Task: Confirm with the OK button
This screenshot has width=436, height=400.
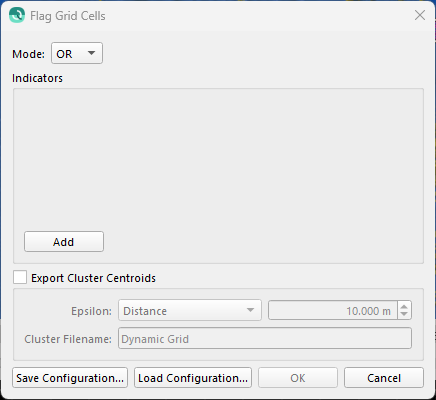Action: click(x=298, y=378)
